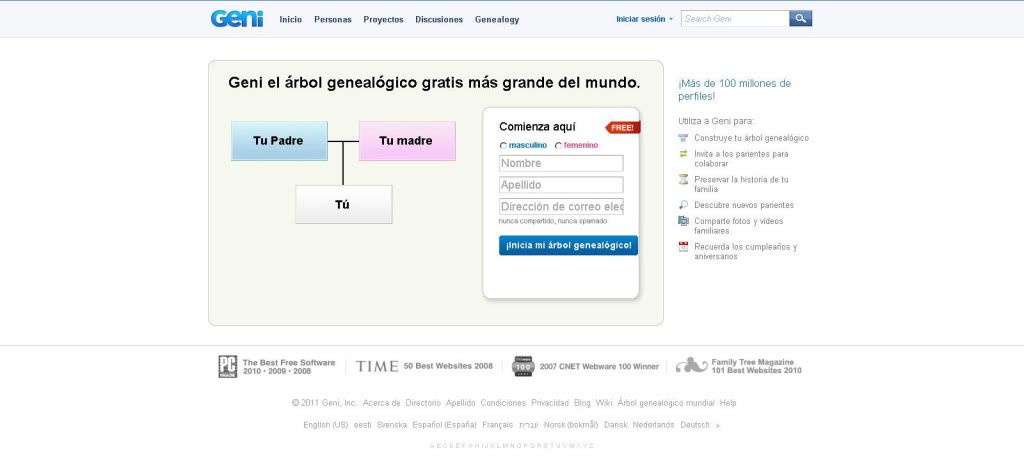Open the Iniciar sesión dropdown
The image size is (1024, 471).
coord(644,19)
